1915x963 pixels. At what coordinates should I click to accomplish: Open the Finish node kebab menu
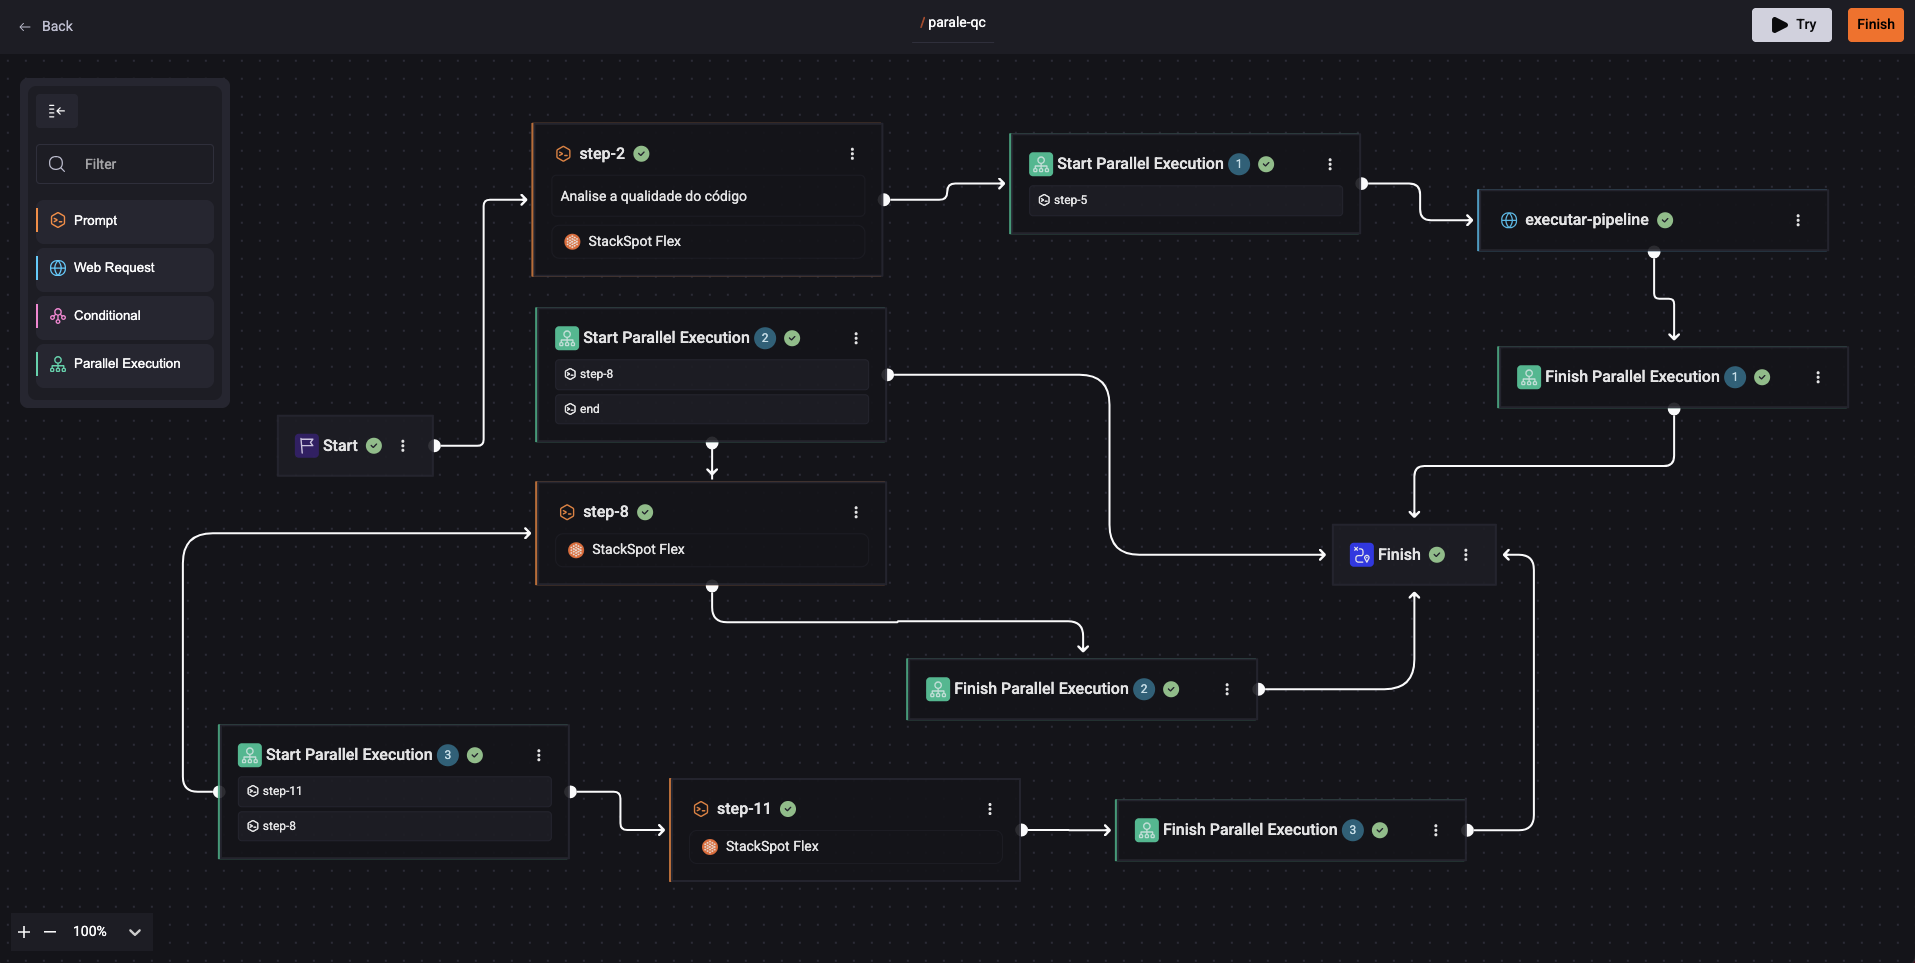tap(1465, 555)
